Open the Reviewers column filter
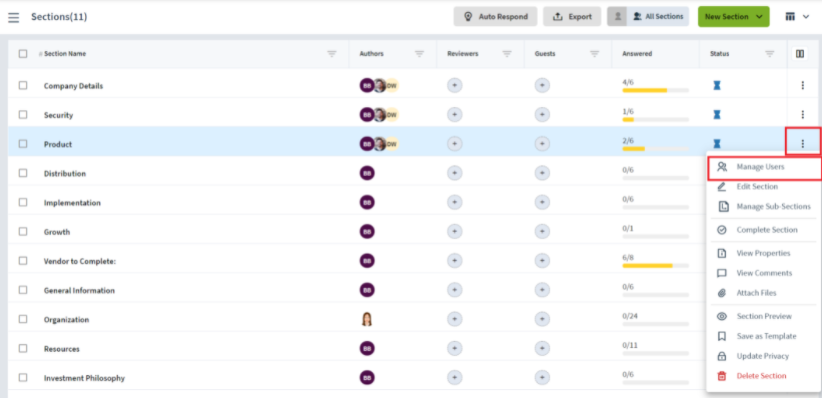The width and height of the screenshot is (822, 398). (507, 53)
